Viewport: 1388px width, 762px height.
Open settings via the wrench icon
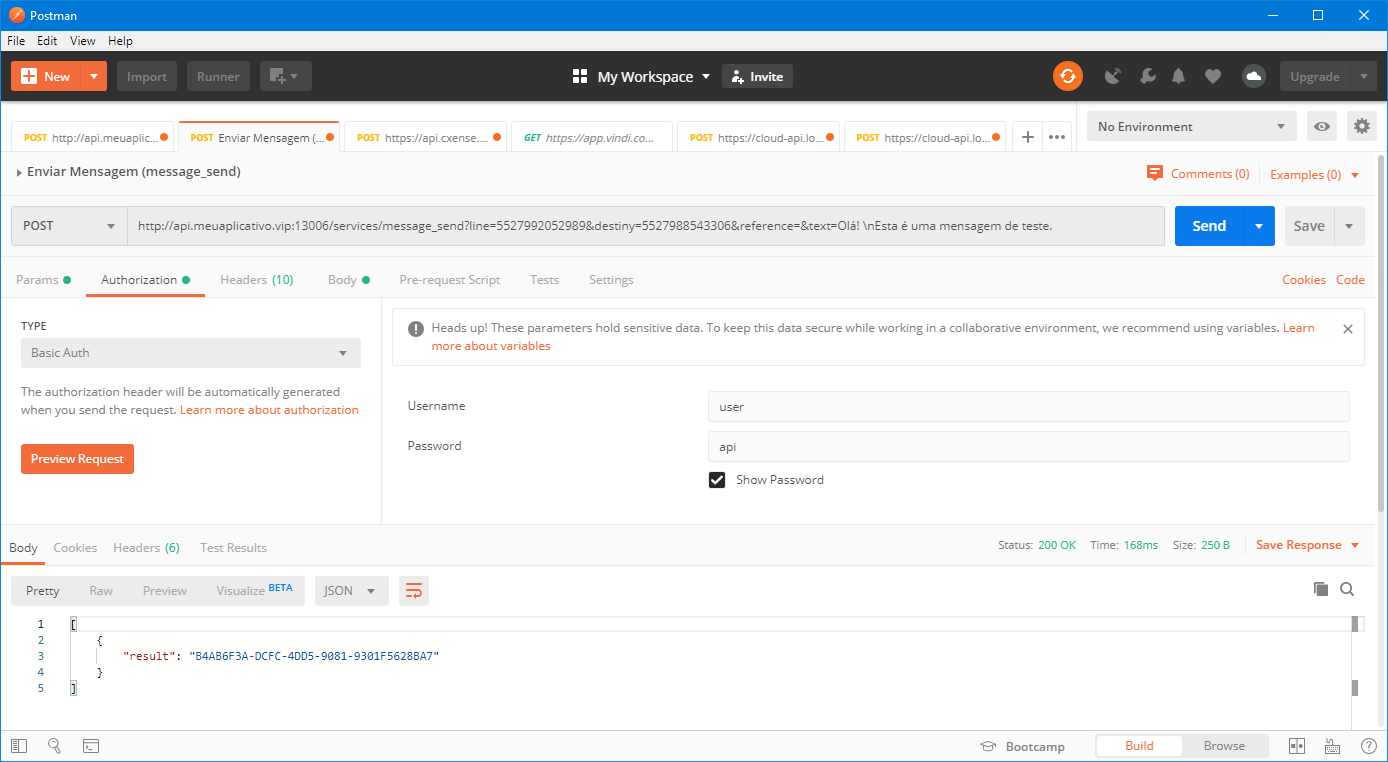1147,76
